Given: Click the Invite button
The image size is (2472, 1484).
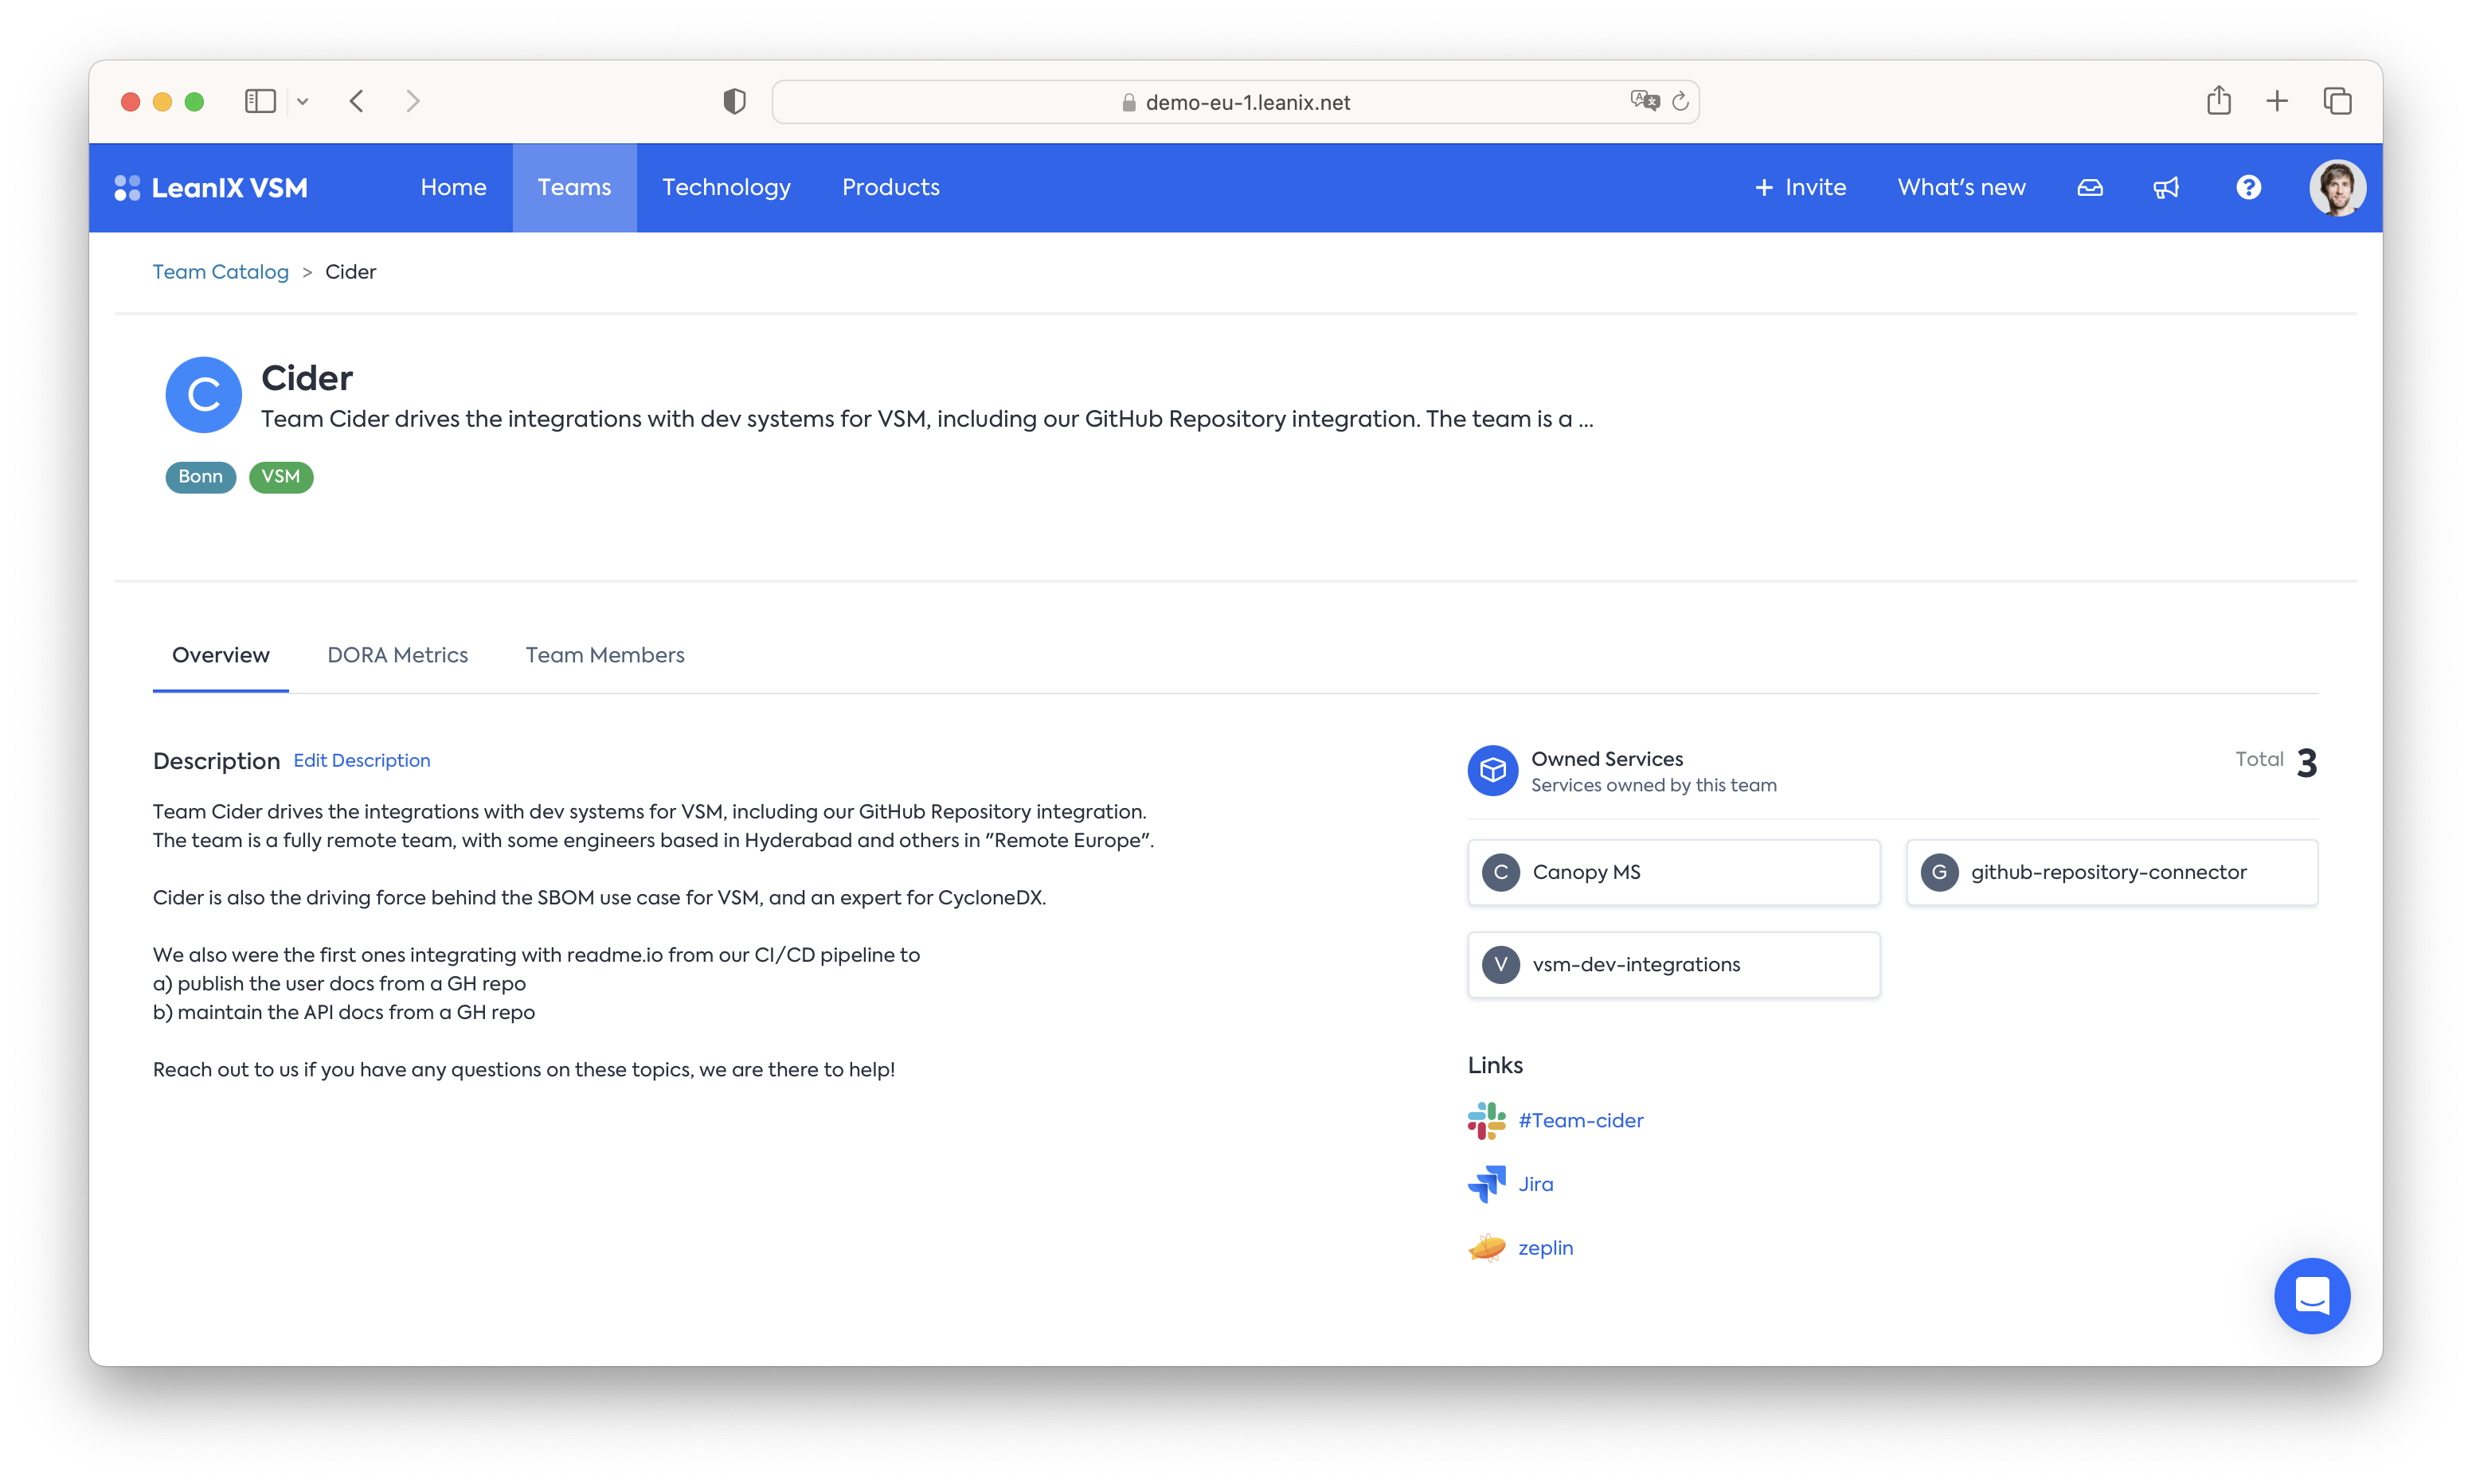Looking at the screenshot, I should 1800,188.
